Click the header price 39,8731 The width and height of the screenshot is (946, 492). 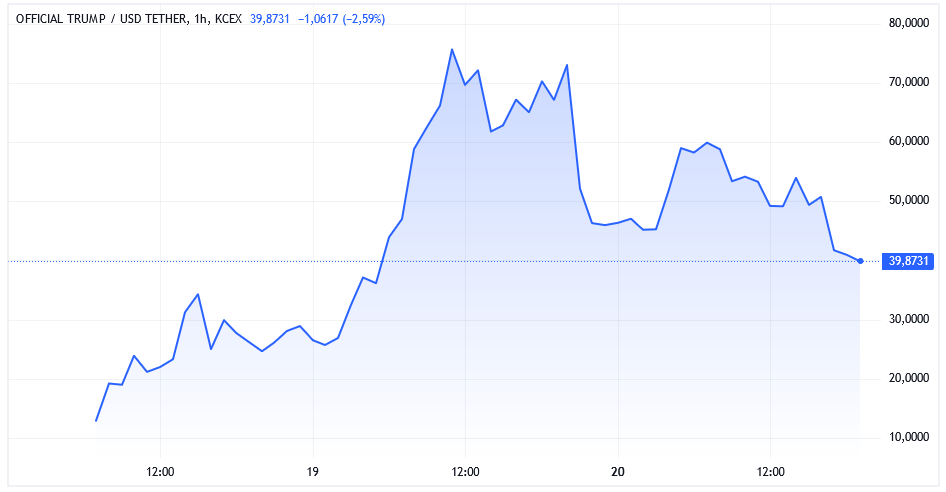pos(272,19)
